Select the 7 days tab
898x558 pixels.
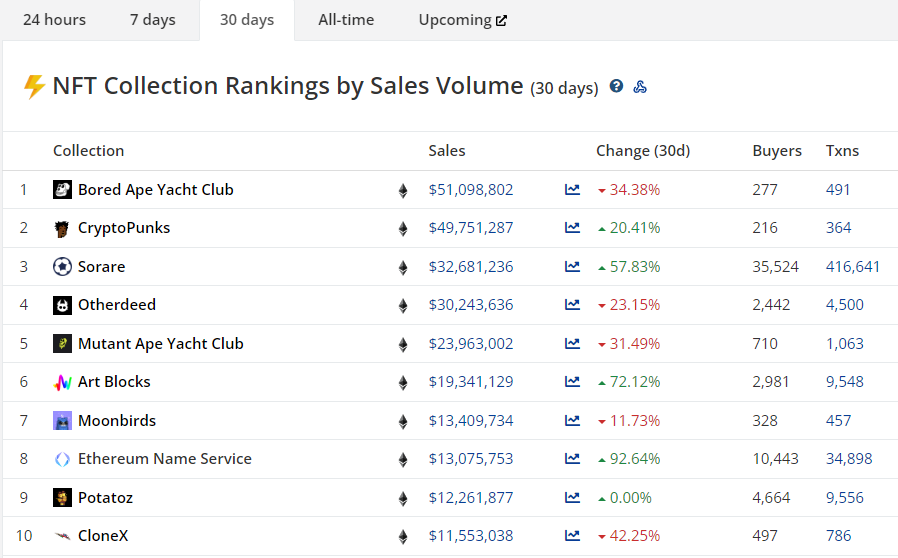(x=152, y=20)
